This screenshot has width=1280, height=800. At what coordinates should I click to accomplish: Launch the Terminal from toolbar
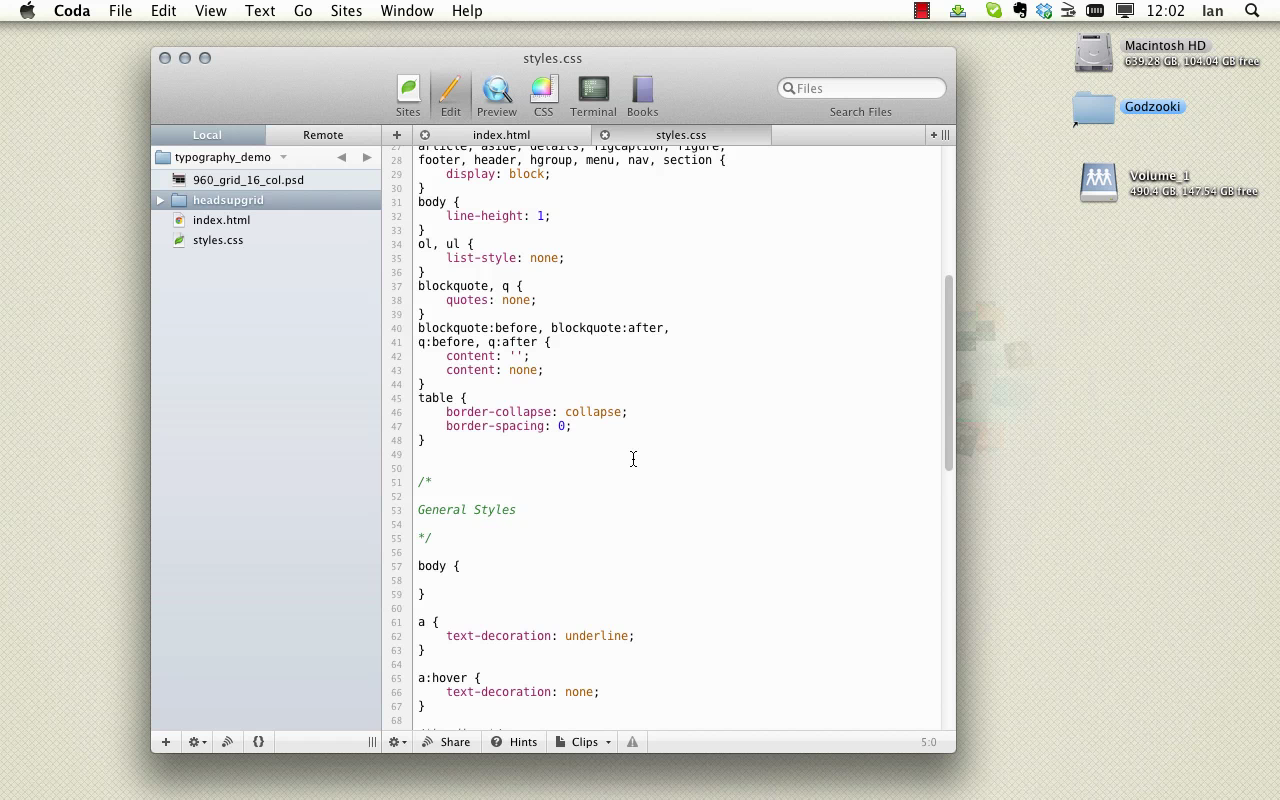coord(593,96)
